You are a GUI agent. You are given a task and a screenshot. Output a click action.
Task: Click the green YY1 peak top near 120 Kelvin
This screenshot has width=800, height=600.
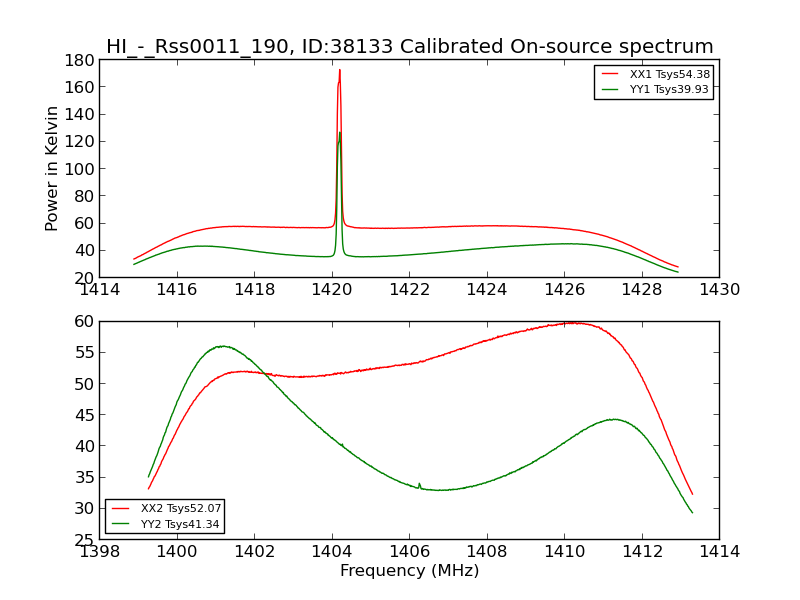pos(340,134)
